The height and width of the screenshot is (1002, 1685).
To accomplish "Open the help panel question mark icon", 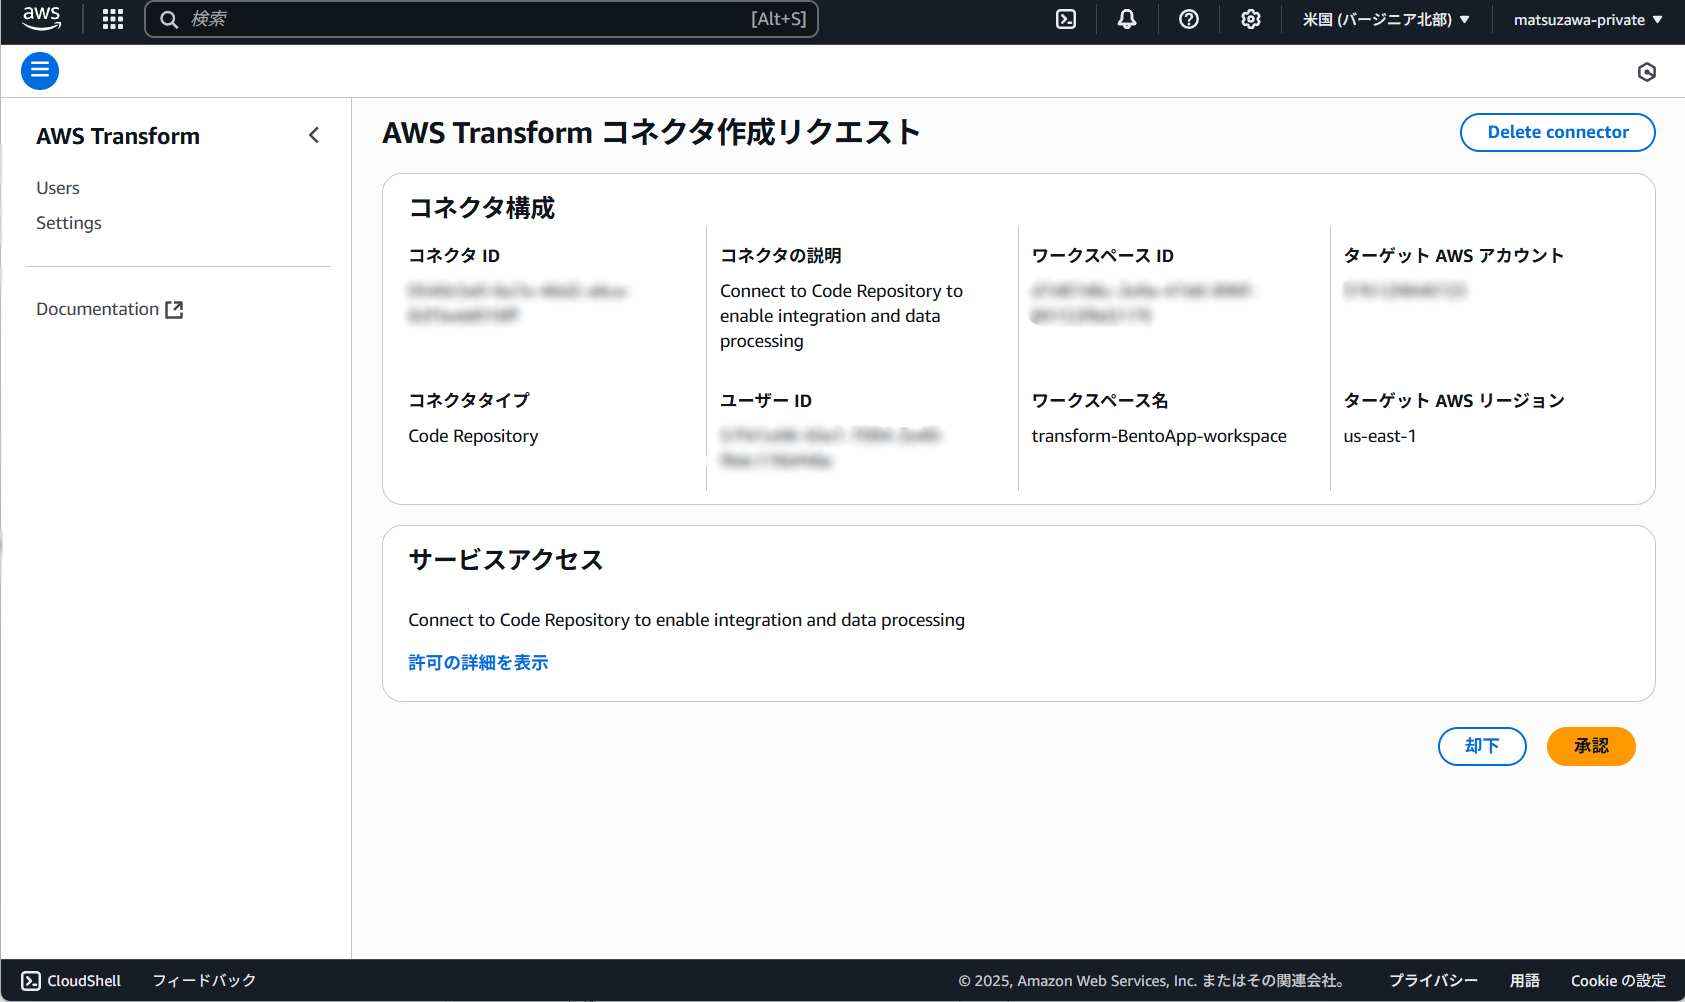I will (x=1189, y=19).
